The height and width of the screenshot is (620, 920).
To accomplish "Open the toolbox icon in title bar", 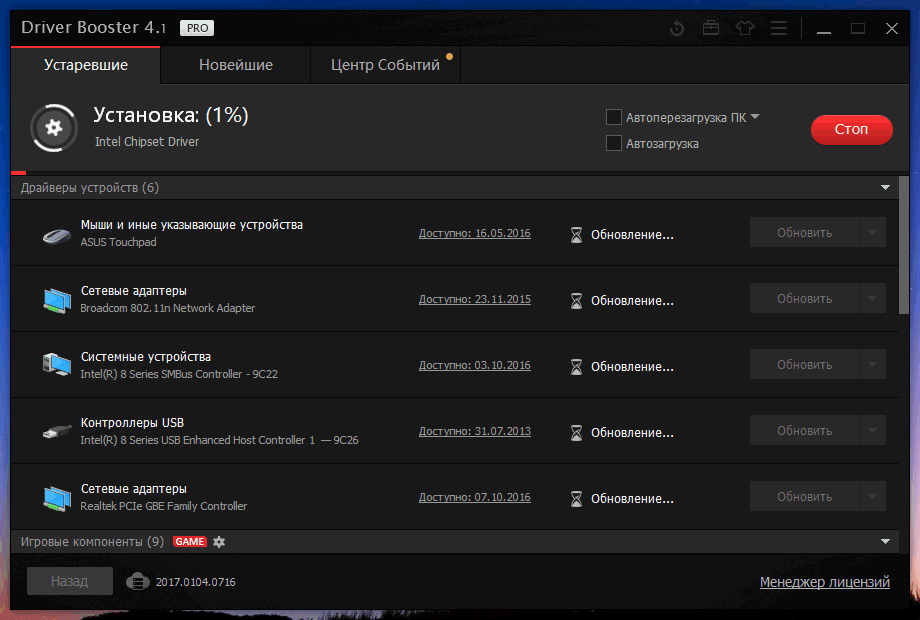I will (711, 28).
